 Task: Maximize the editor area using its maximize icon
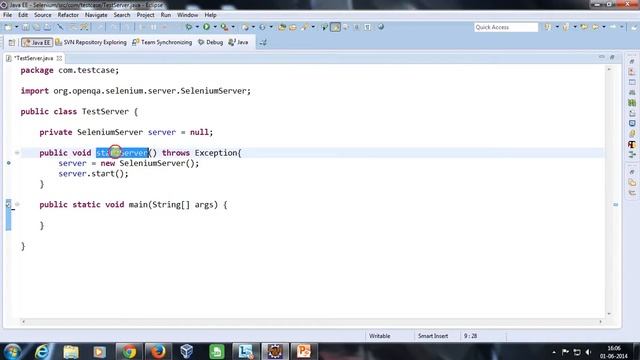pos(612,57)
